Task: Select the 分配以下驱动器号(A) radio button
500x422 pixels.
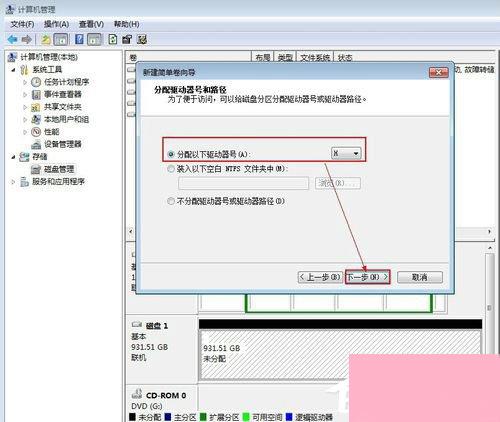Action: 171,154
